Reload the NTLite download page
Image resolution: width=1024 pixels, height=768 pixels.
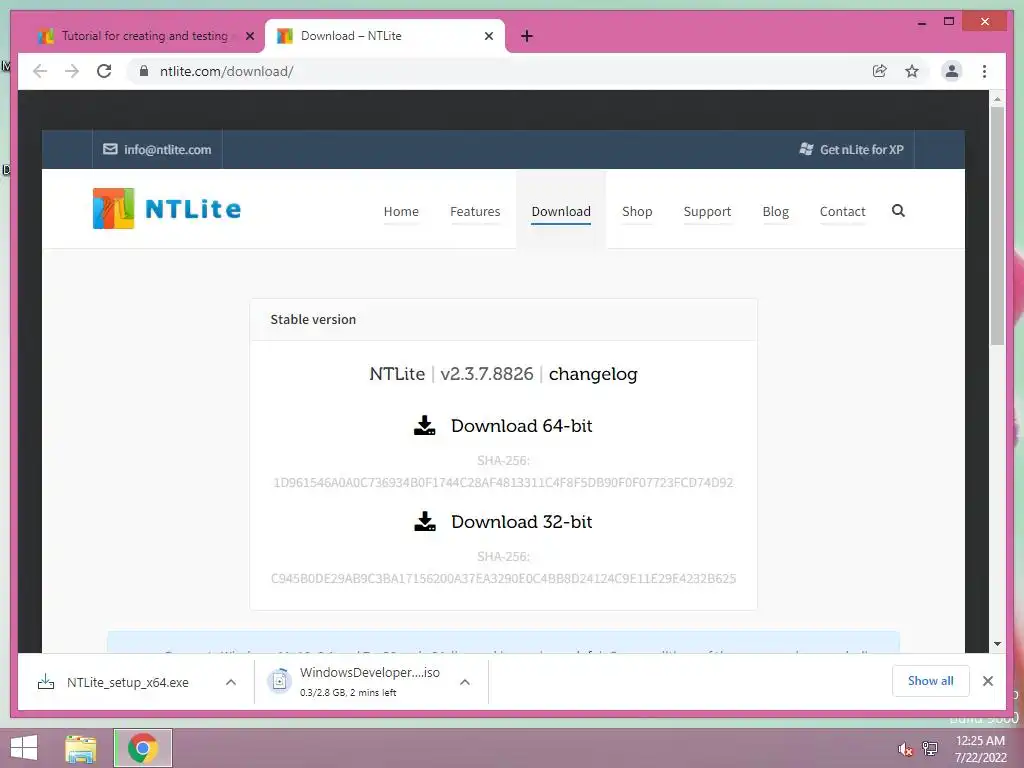point(104,71)
